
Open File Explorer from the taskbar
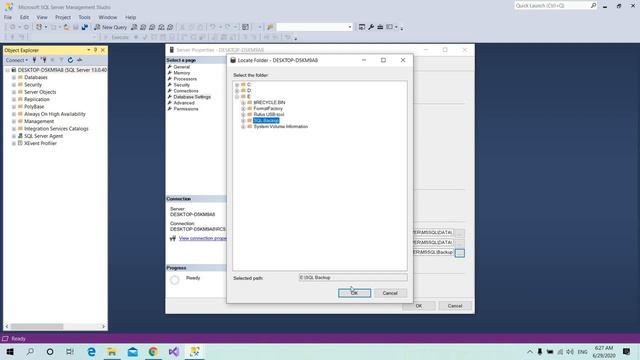[x=112, y=351]
